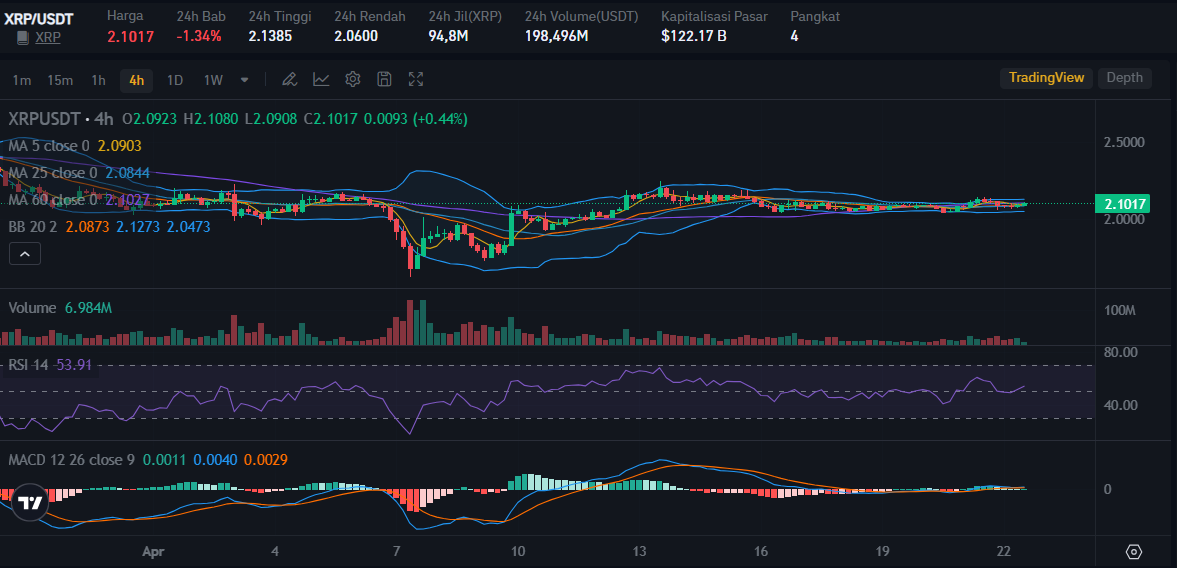Select the 1D timeframe
The image size is (1177, 568).
(x=175, y=80)
